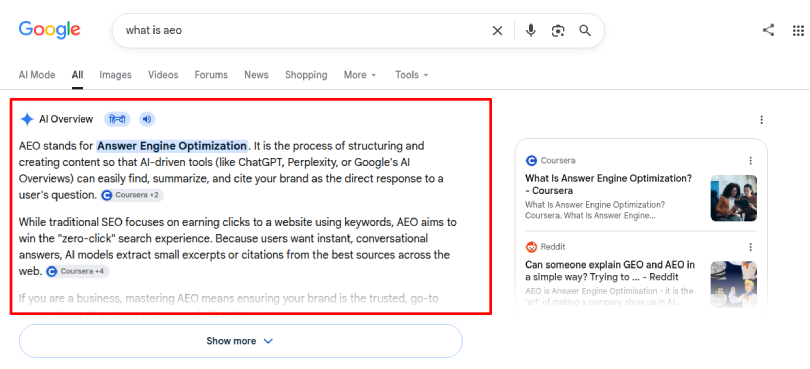Select the All results tab

pos(77,75)
